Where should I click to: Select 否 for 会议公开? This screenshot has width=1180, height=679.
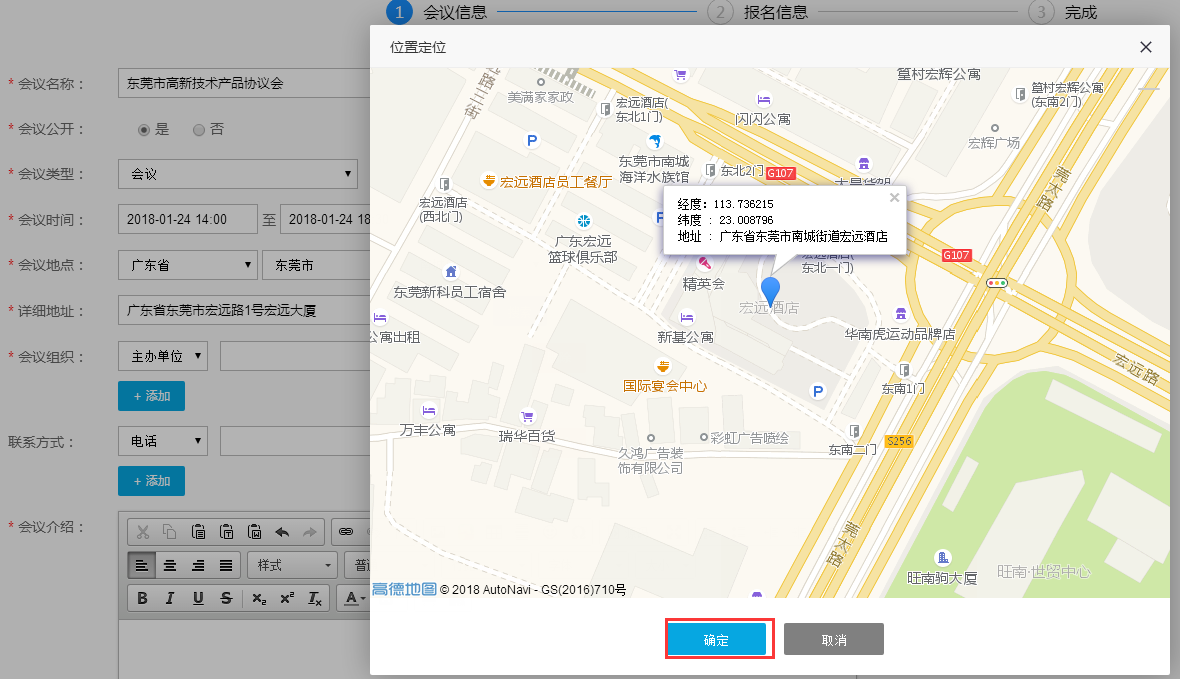point(199,129)
